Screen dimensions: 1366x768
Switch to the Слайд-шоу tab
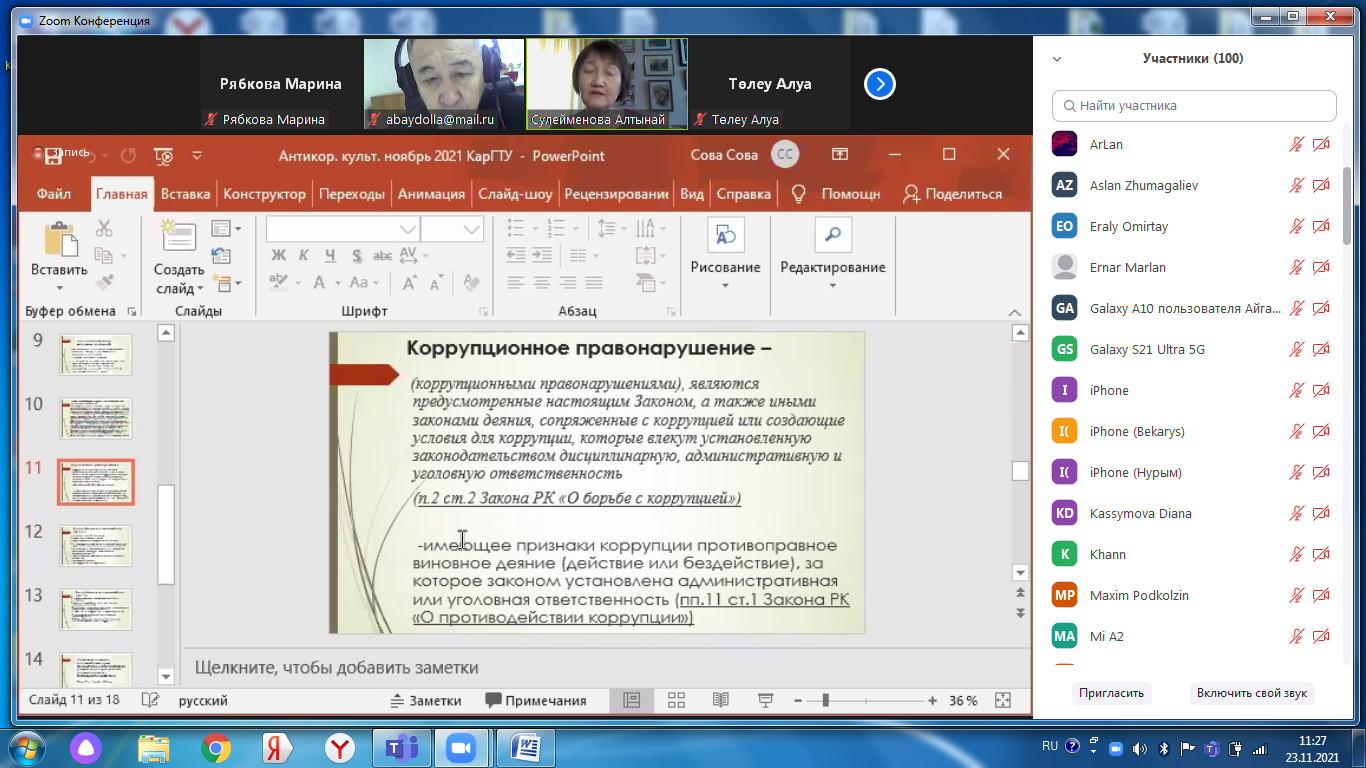point(515,194)
